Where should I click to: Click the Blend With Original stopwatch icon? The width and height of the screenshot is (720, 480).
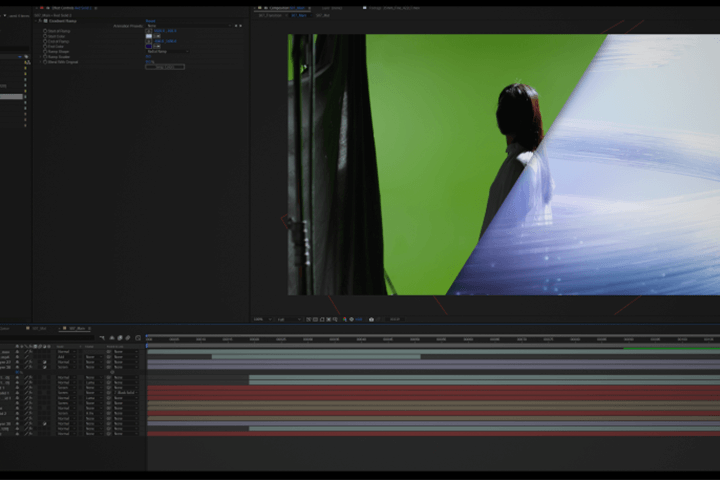46,61
